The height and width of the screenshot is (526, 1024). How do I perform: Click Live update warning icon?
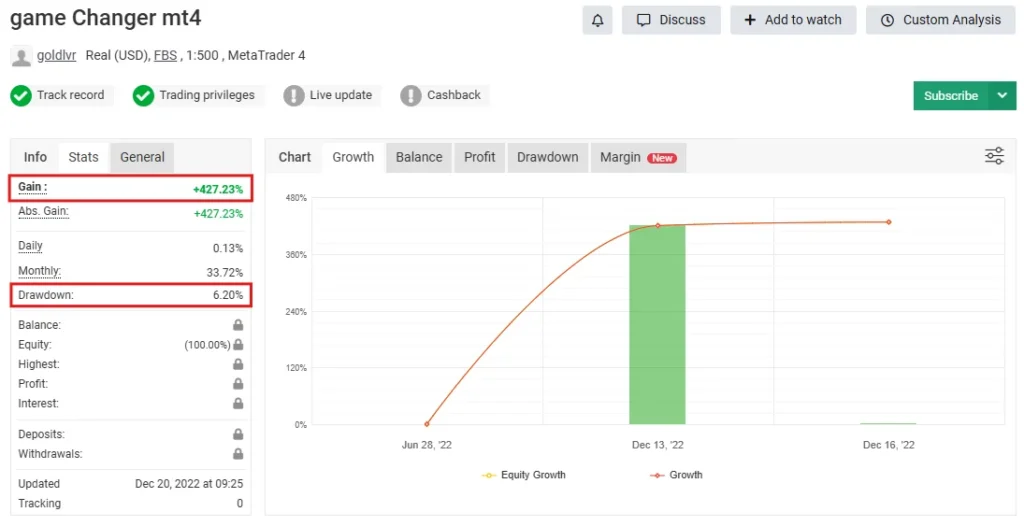[294, 95]
